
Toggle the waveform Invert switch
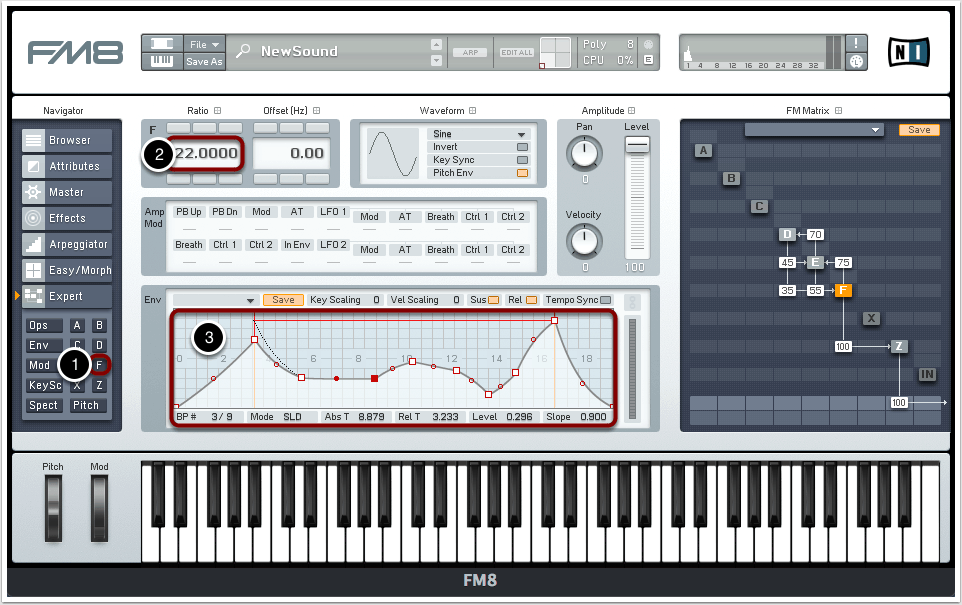point(521,147)
